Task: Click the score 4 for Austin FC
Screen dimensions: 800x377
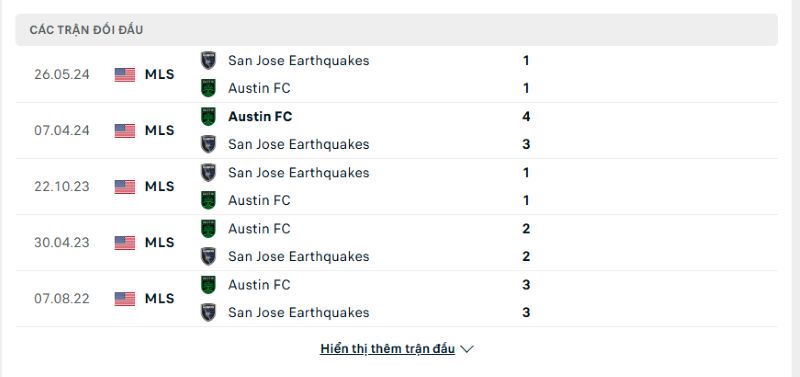Action: pyautogui.click(x=526, y=117)
